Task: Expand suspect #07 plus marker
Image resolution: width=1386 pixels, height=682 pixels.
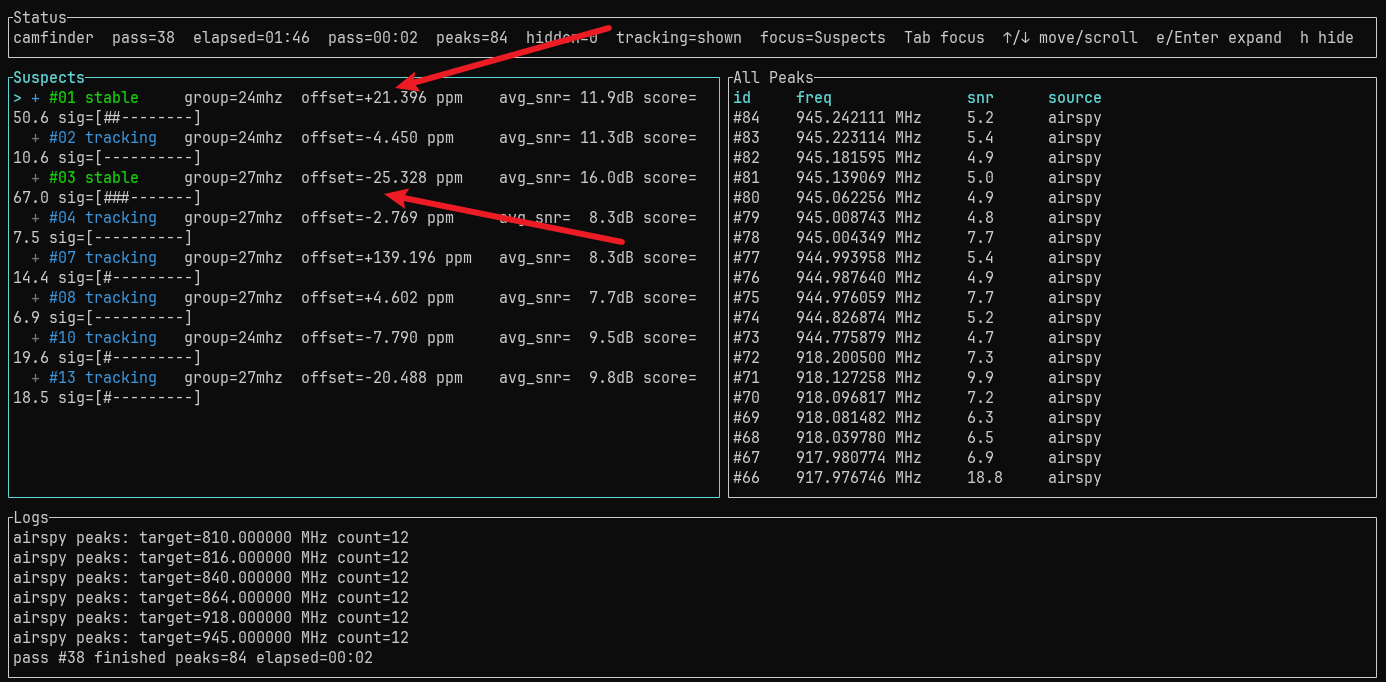Action: [x=36, y=258]
